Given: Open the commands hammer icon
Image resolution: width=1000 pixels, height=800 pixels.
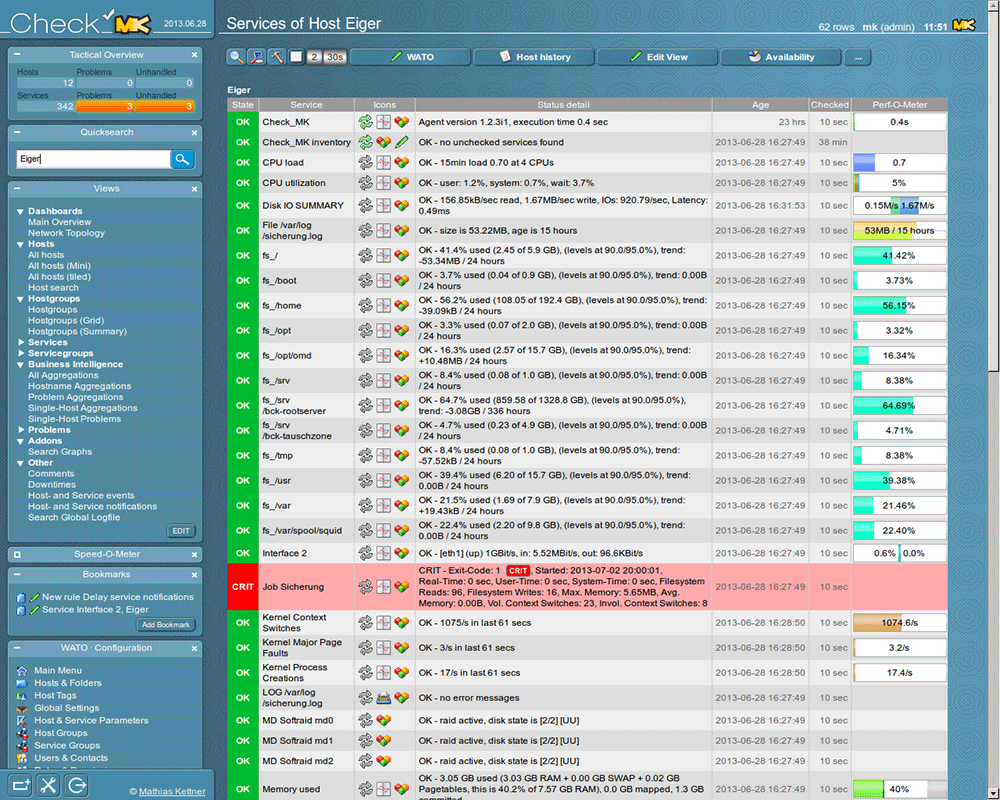Looking at the screenshot, I should (x=276, y=57).
